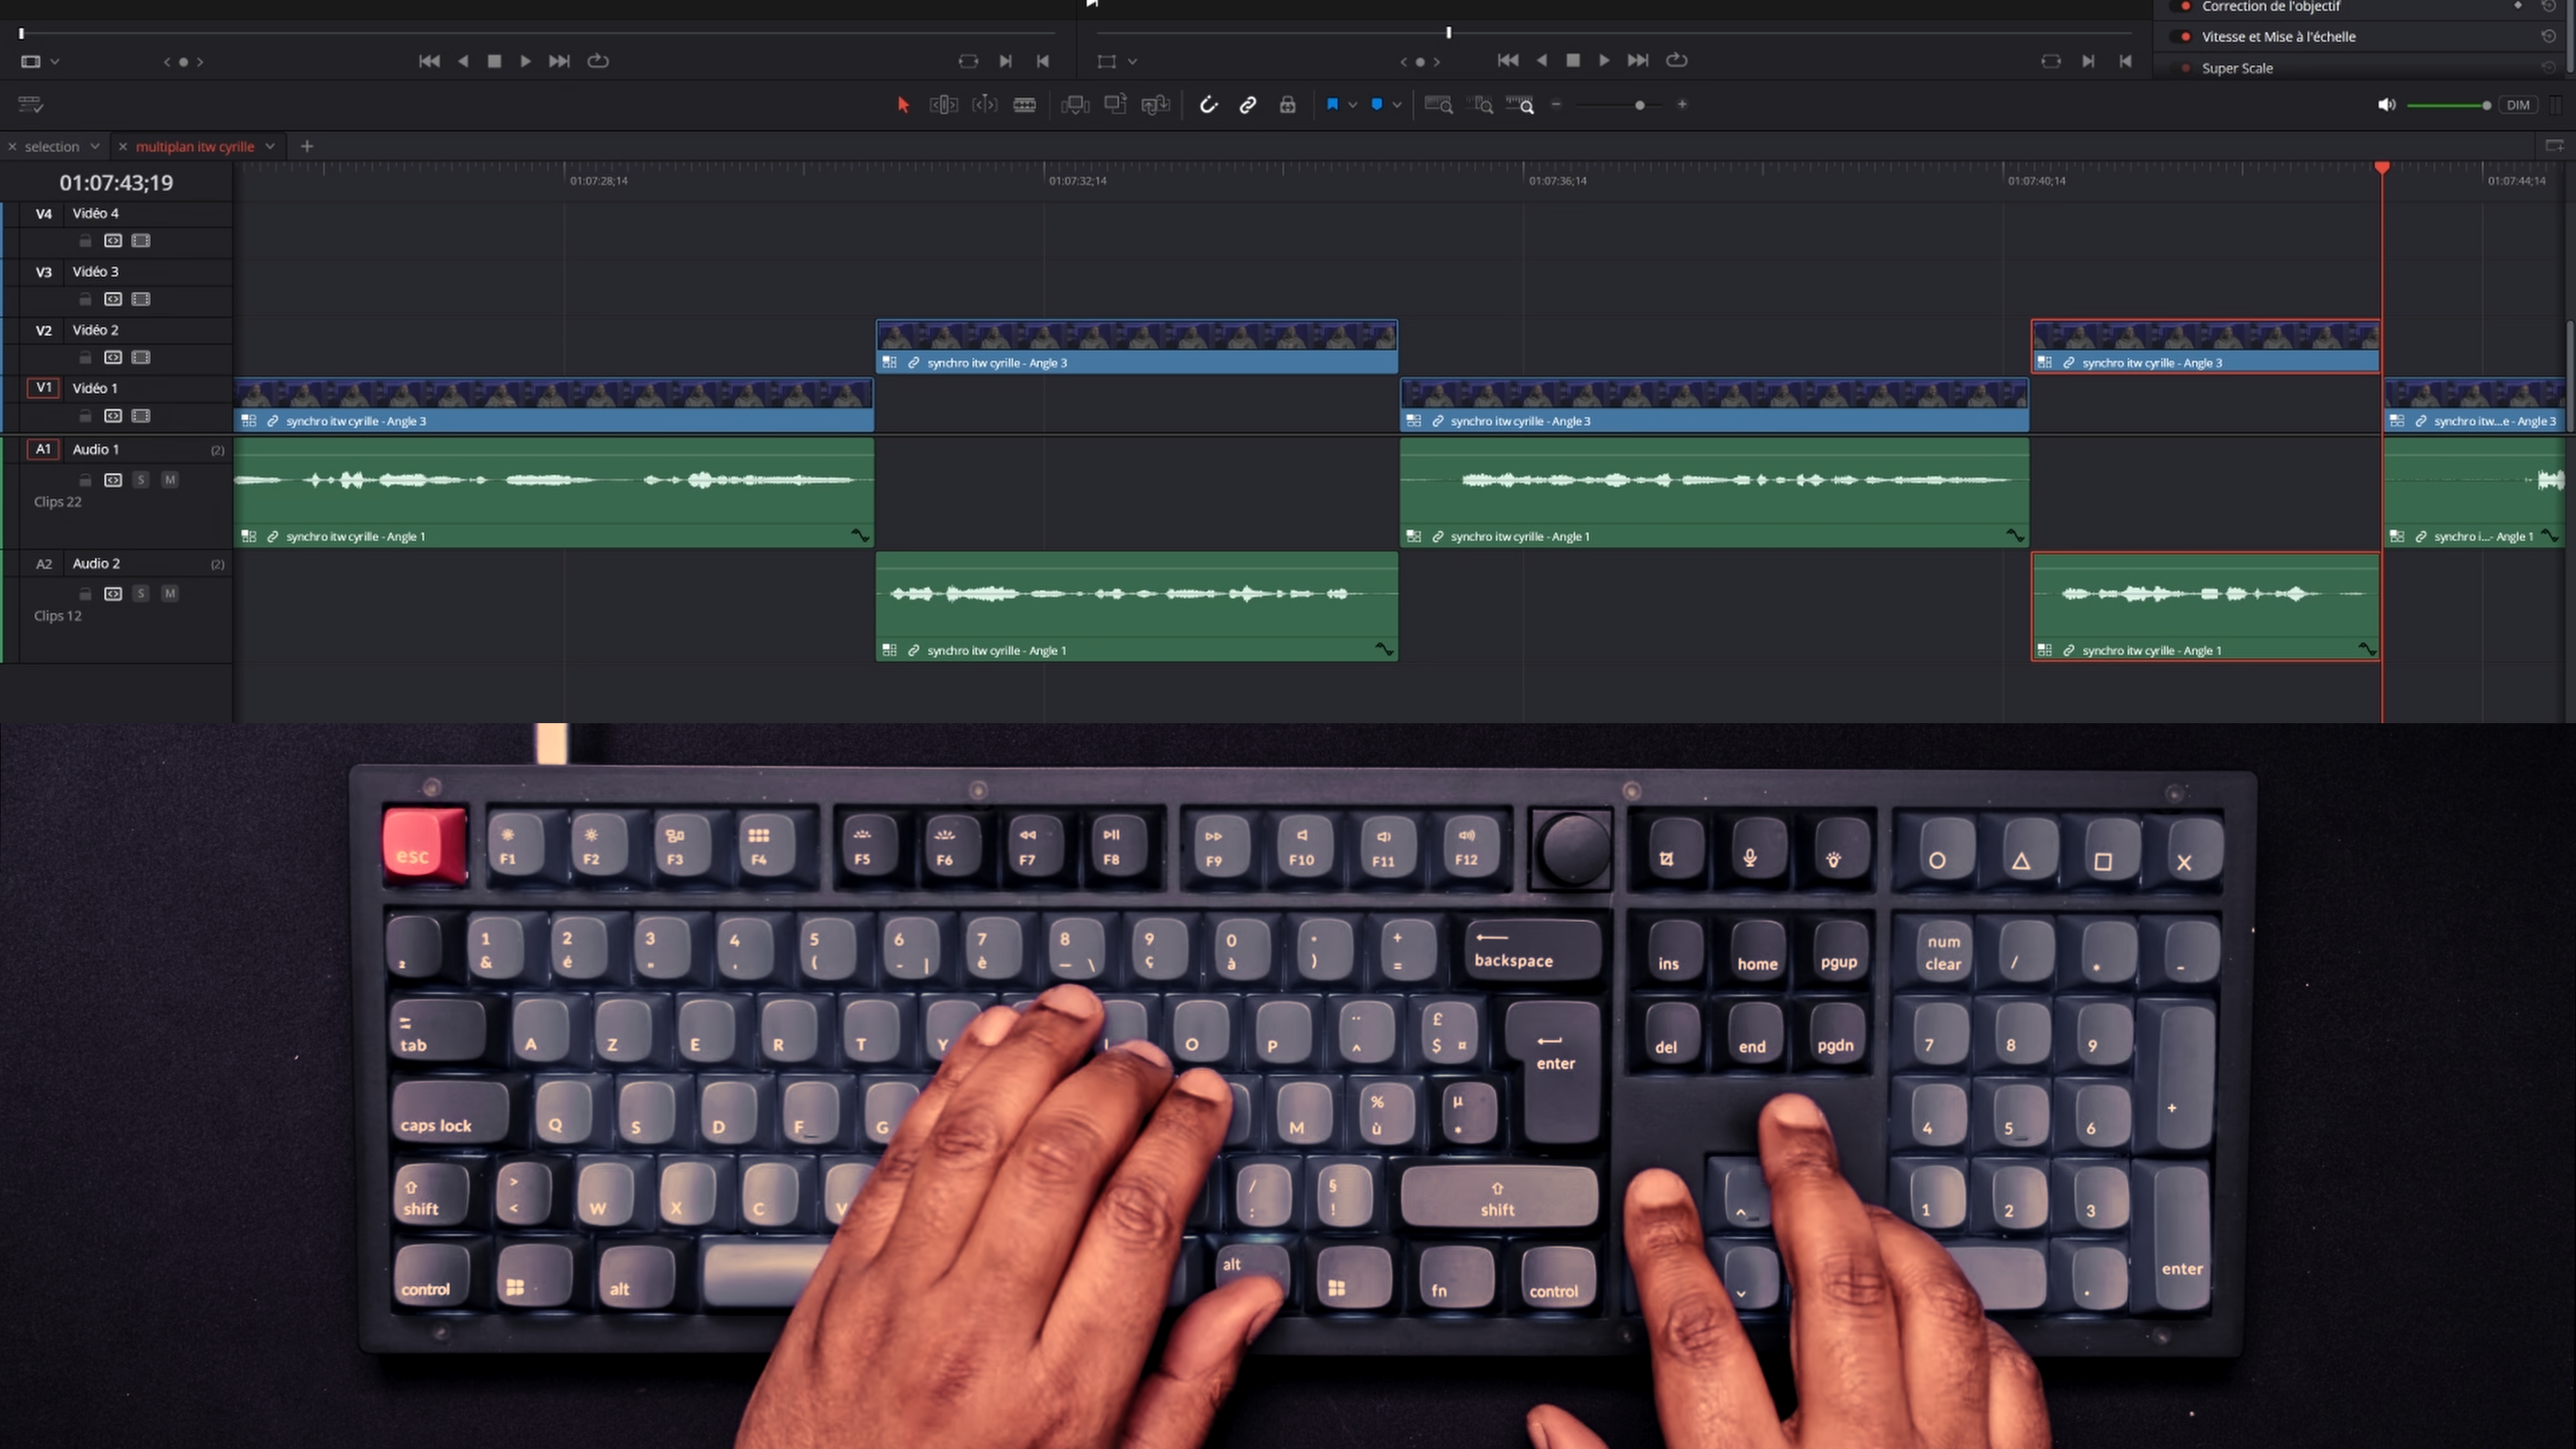Switch to the selection timeline tab
This screenshot has width=2576, height=1449.
pos(52,146)
